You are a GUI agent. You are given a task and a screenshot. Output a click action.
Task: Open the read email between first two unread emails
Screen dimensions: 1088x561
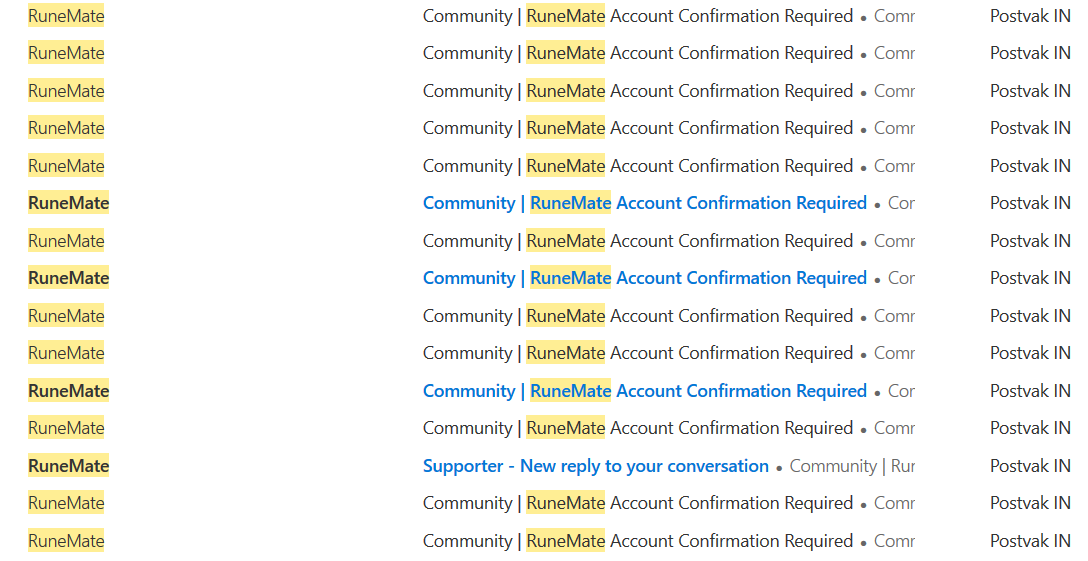[637, 241]
